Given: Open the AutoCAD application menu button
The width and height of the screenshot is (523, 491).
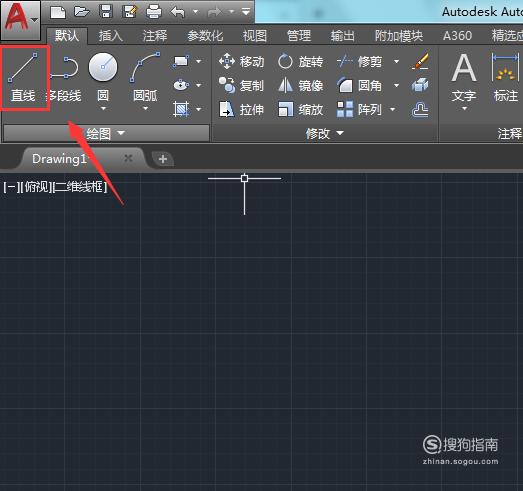Looking at the screenshot, I should (x=21, y=20).
